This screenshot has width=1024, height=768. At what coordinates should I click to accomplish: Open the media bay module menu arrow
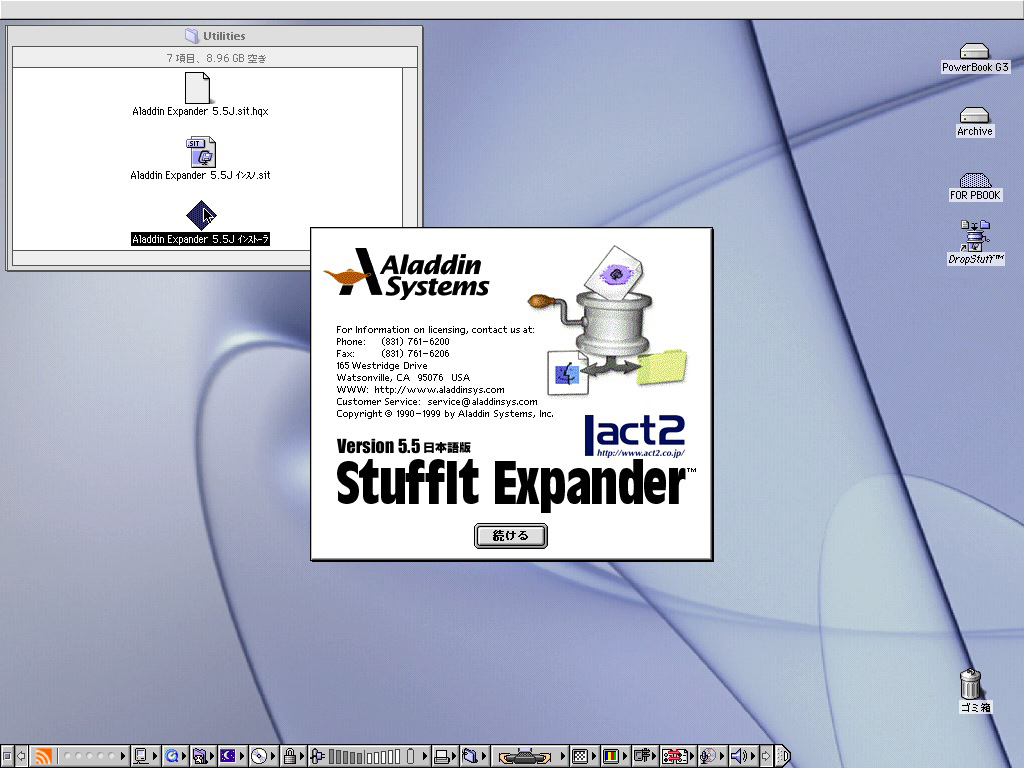tap(562, 756)
